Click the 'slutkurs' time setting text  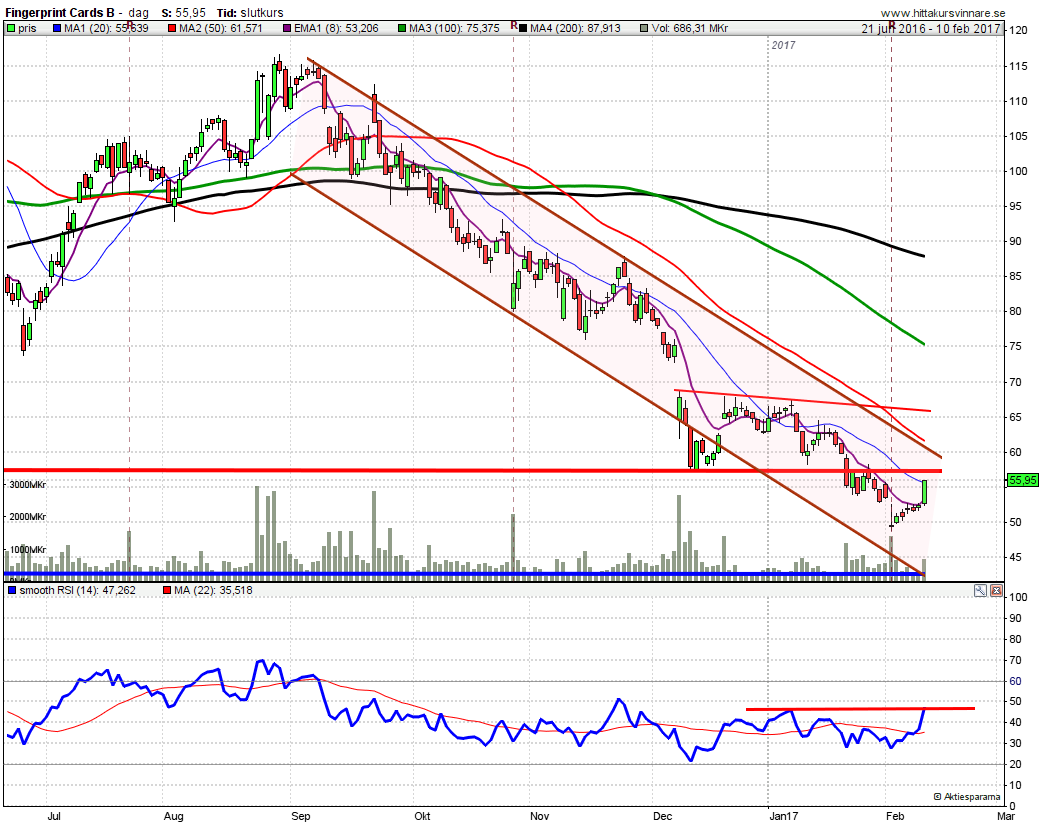[262, 13]
